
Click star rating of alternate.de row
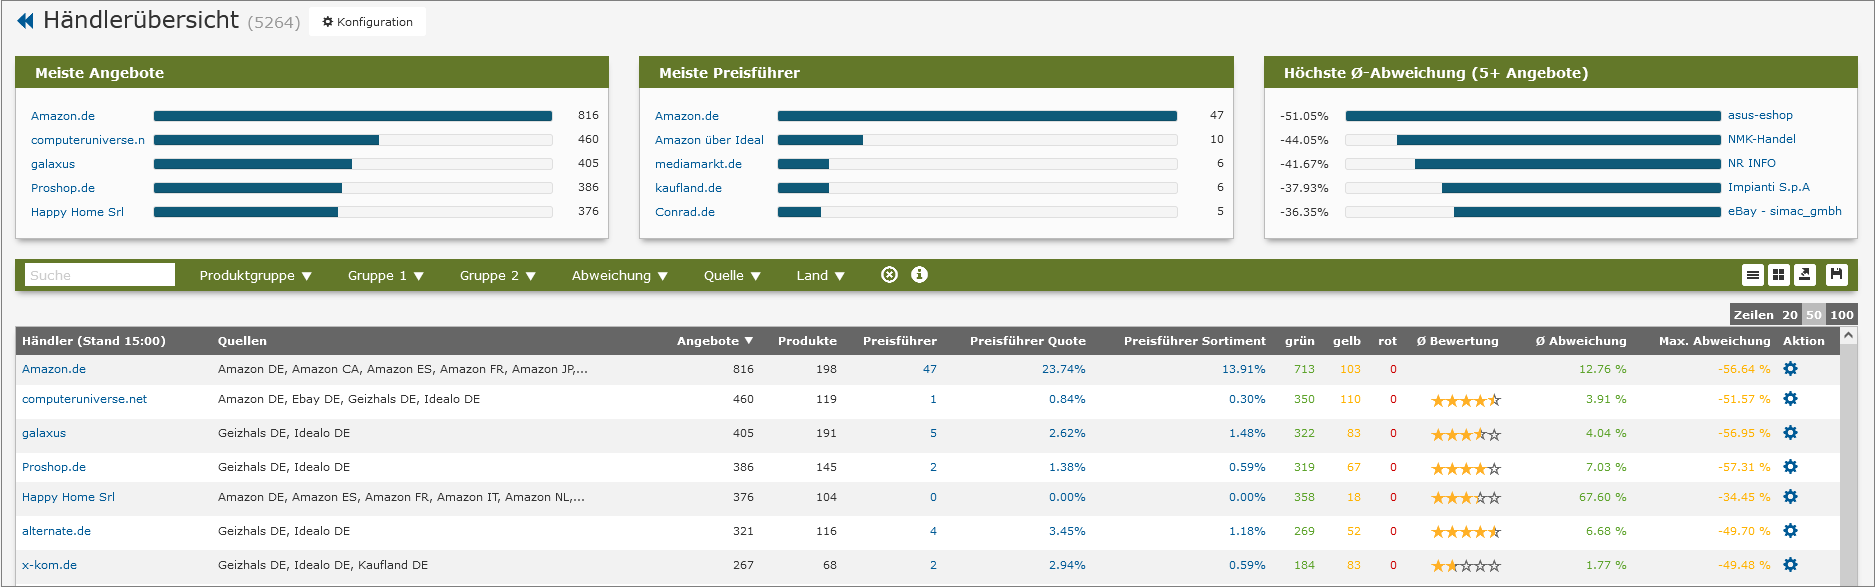1466,532
